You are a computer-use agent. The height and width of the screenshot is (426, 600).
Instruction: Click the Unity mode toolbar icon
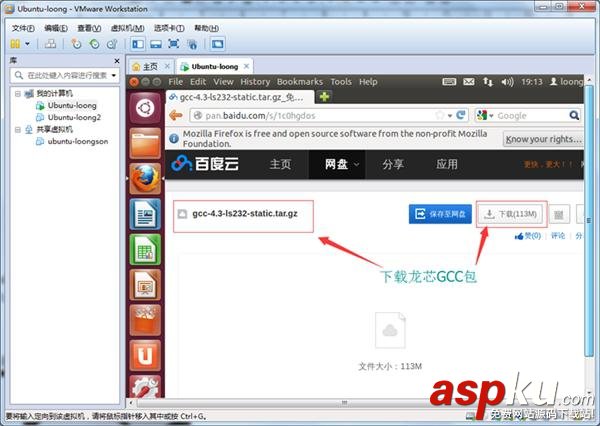point(192,44)
